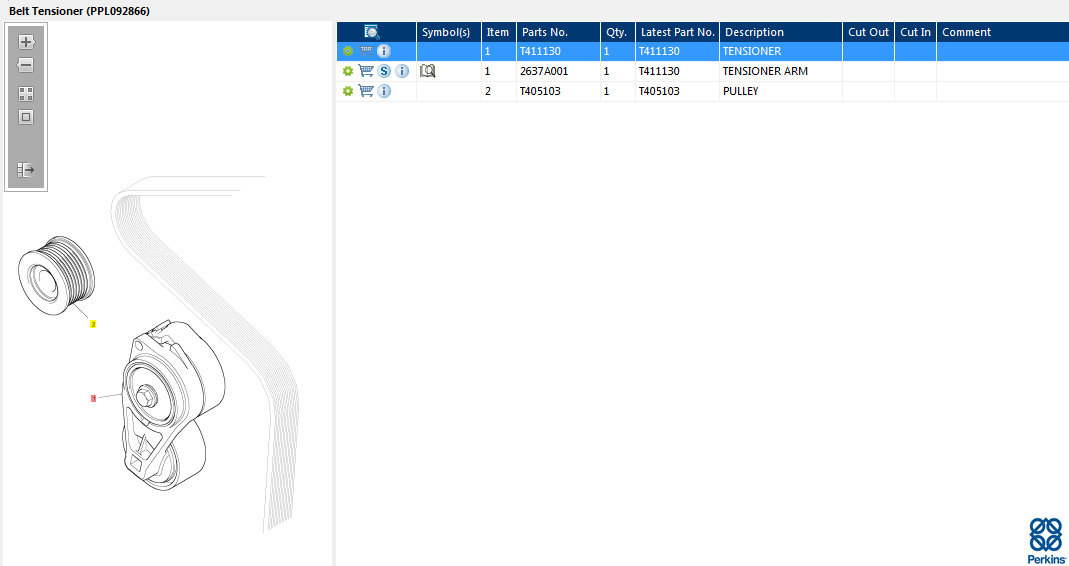Click latest part T405103 in PULLEY row
This screenshot has height=566, width=1069.
pos(659,91)
